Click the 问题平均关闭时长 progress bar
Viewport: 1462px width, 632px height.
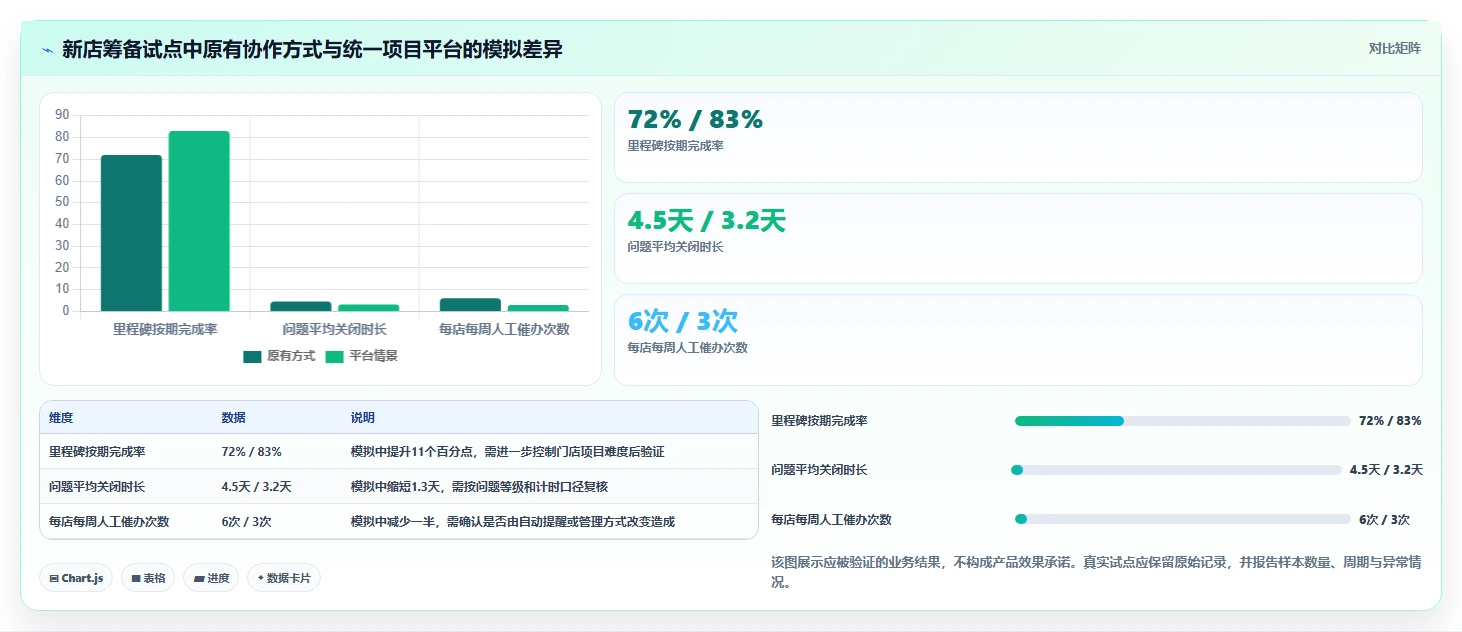pos(1178,470)
